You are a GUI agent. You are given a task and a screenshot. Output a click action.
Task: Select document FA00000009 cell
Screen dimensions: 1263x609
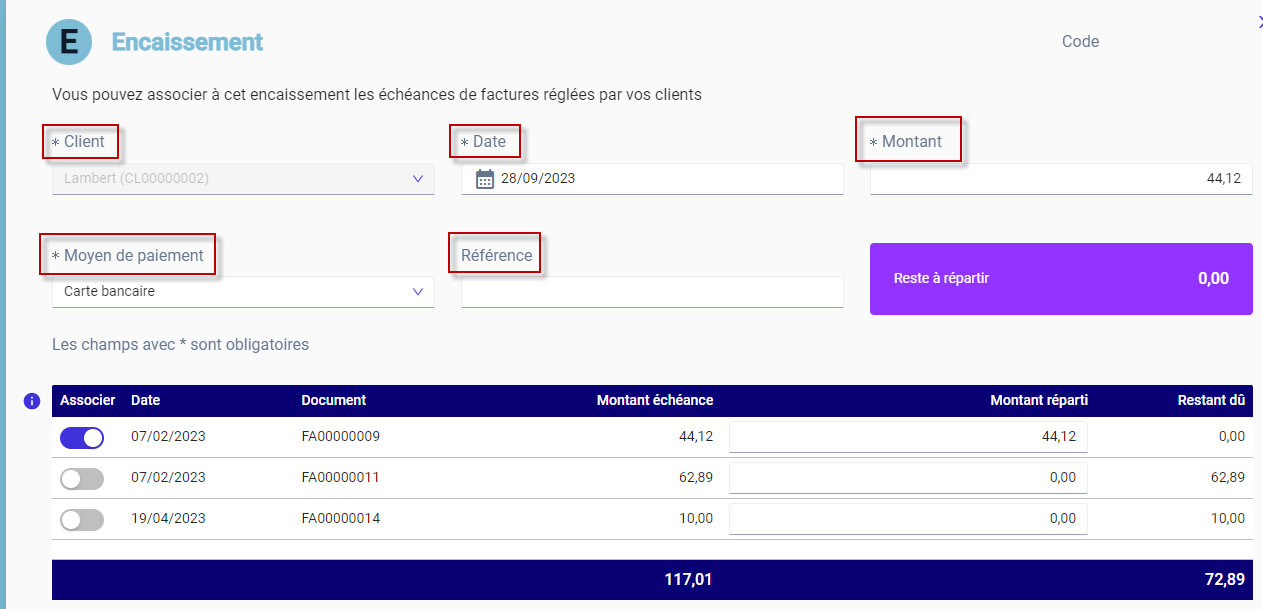[341, 437]
